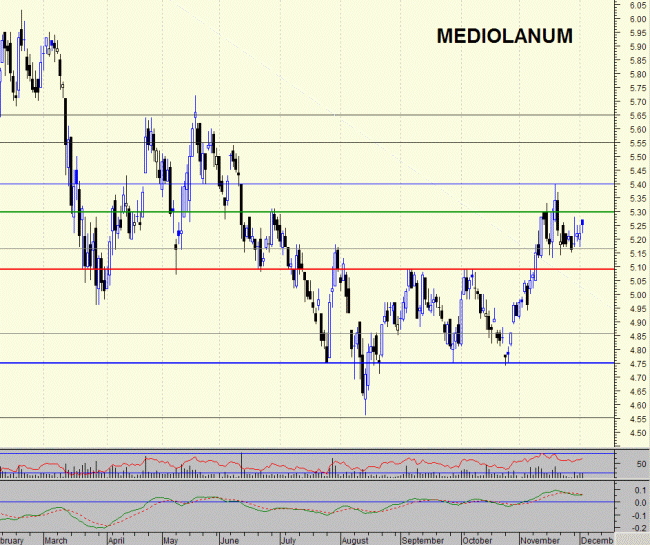Click the October month label

[477, 540]
